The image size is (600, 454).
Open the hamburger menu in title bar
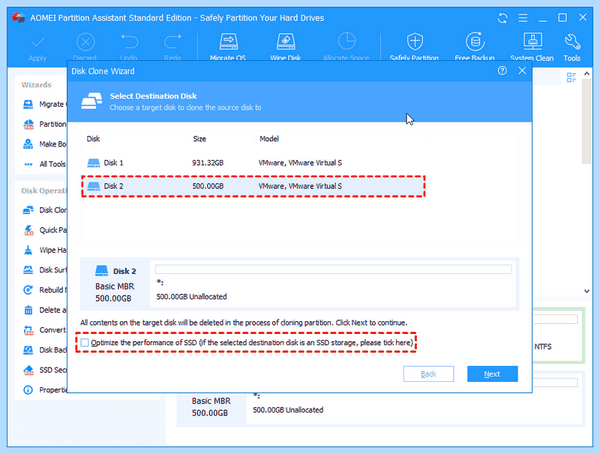click(x=523, y=18)
